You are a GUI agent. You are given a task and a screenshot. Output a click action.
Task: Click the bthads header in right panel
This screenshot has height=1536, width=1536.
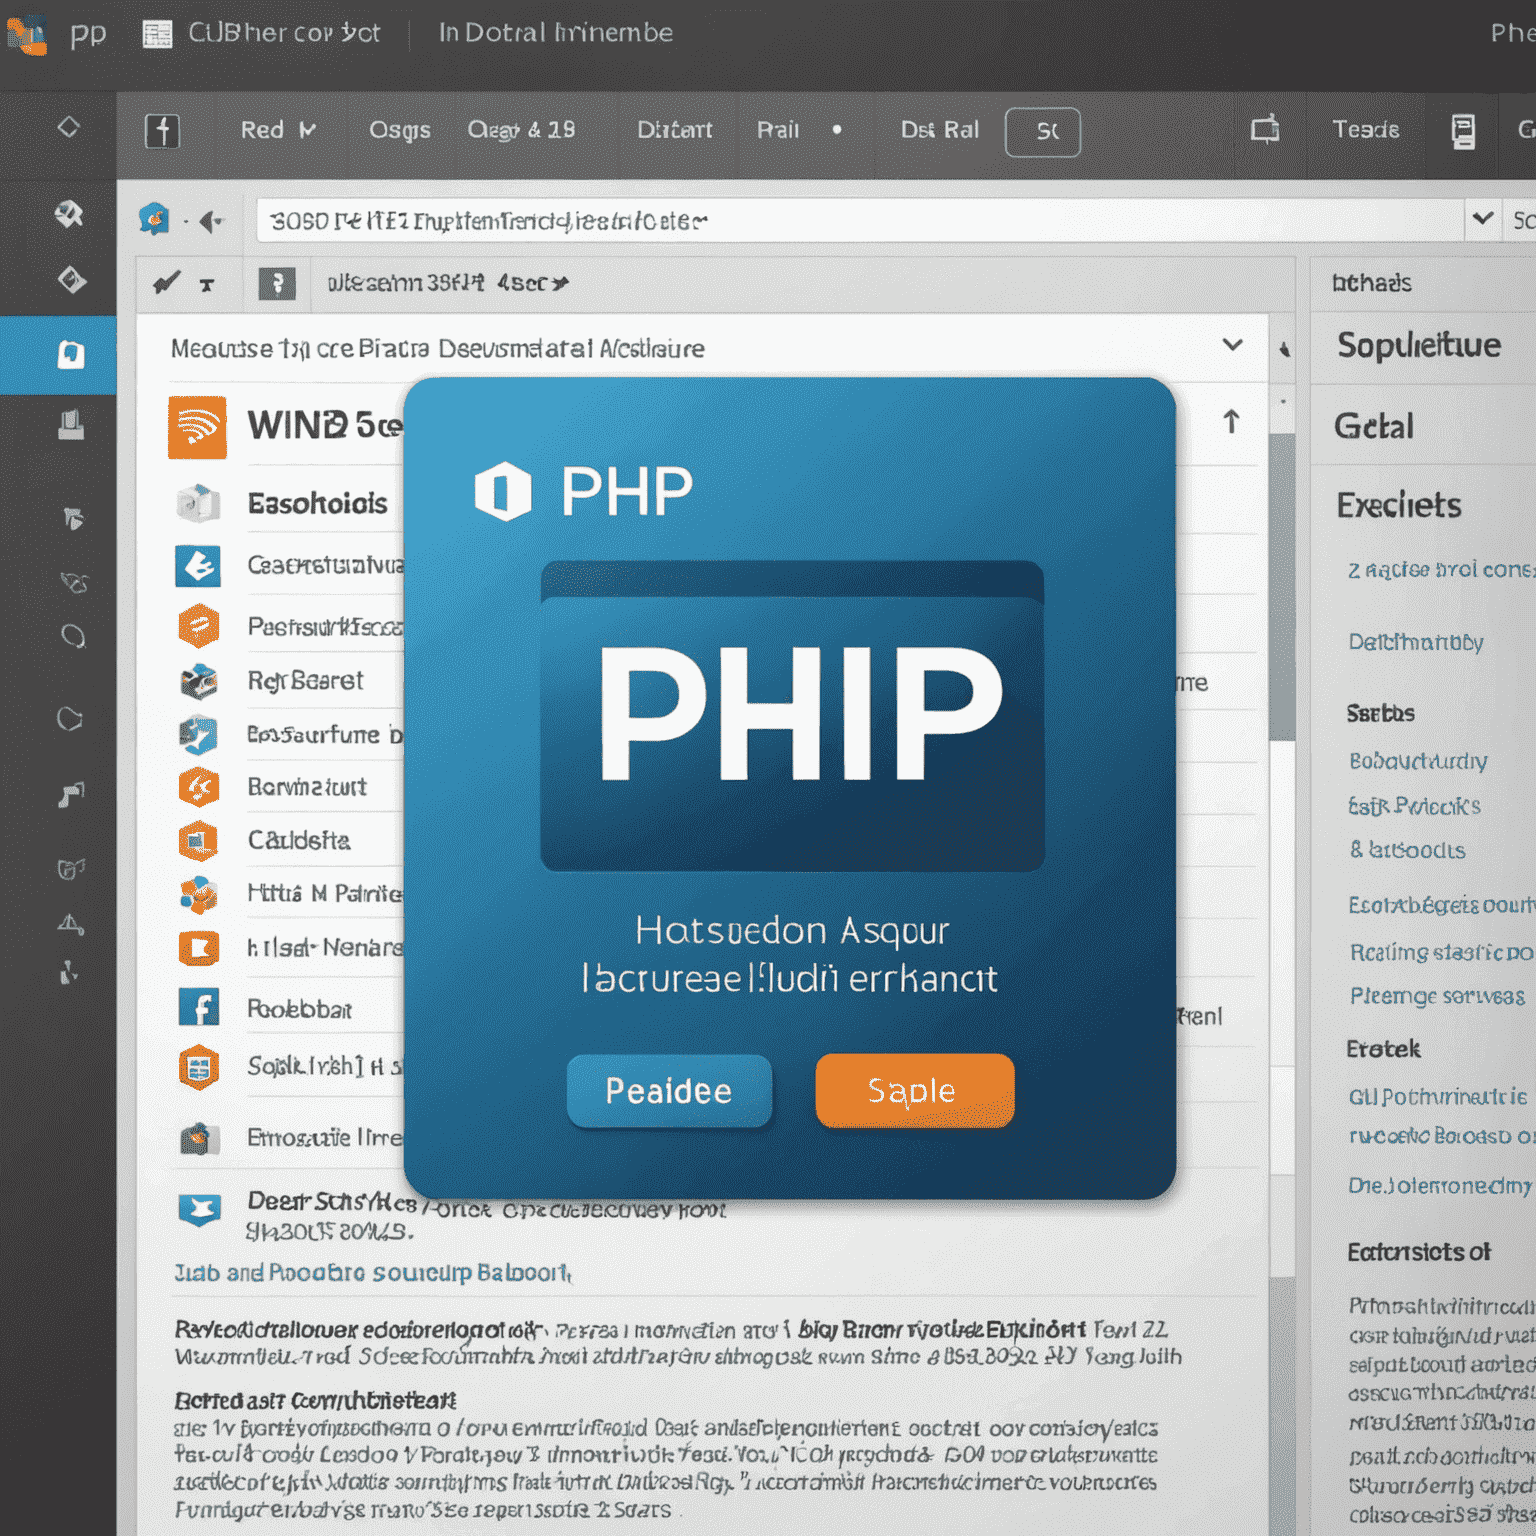click(1371, 283)
